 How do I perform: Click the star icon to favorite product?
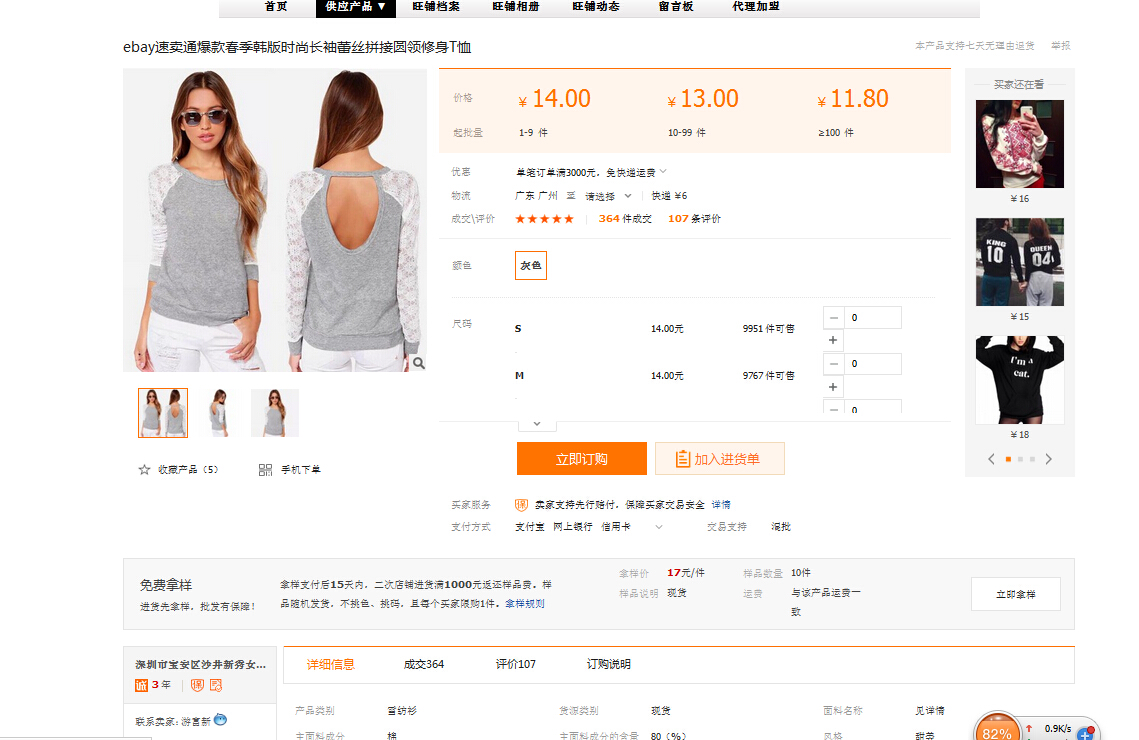pyautogui.click(x=144, y=470)
